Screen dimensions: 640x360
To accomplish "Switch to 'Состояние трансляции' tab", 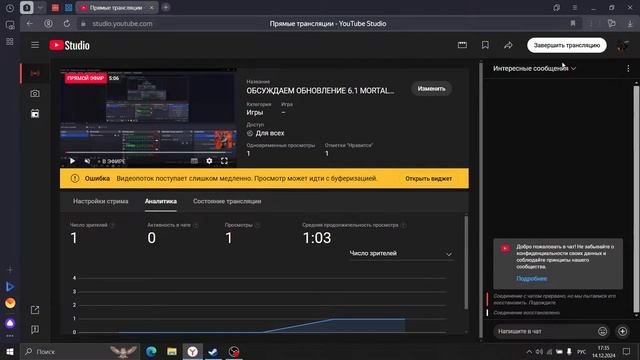I will [x=227, y=201].
